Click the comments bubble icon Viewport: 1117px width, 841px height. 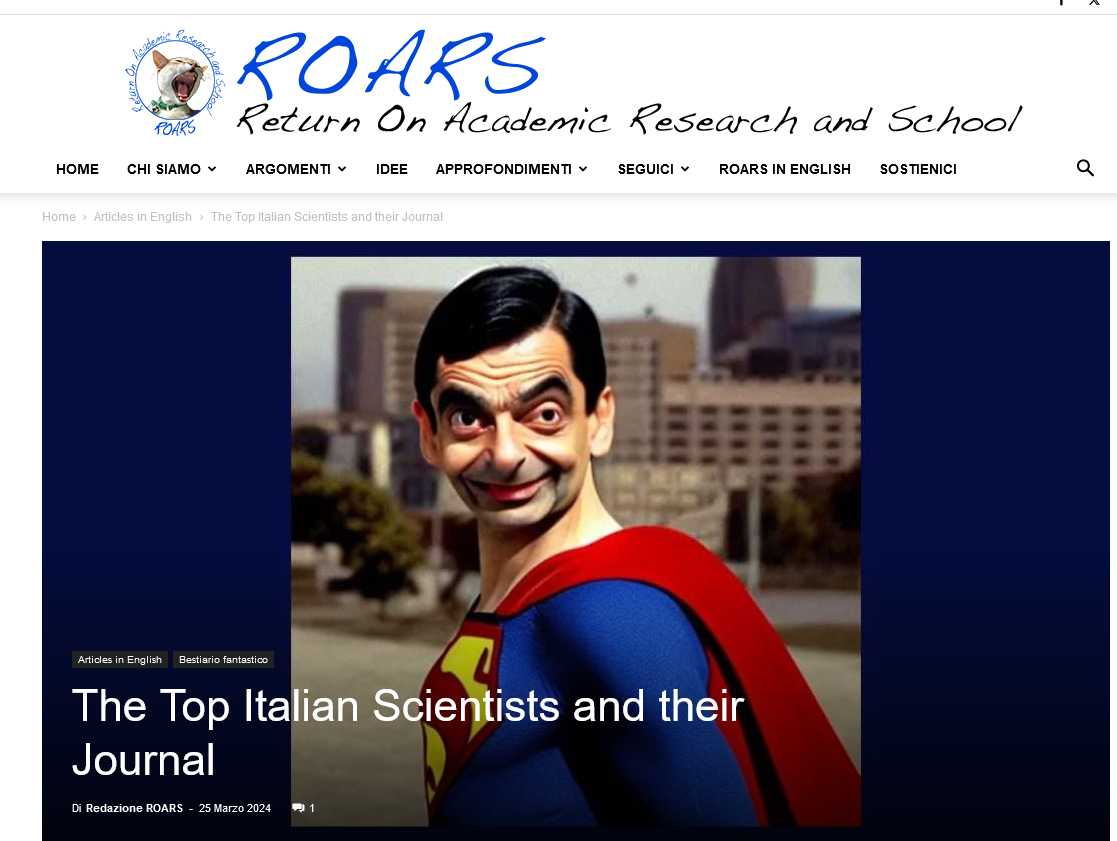click(x=298, y=808)
